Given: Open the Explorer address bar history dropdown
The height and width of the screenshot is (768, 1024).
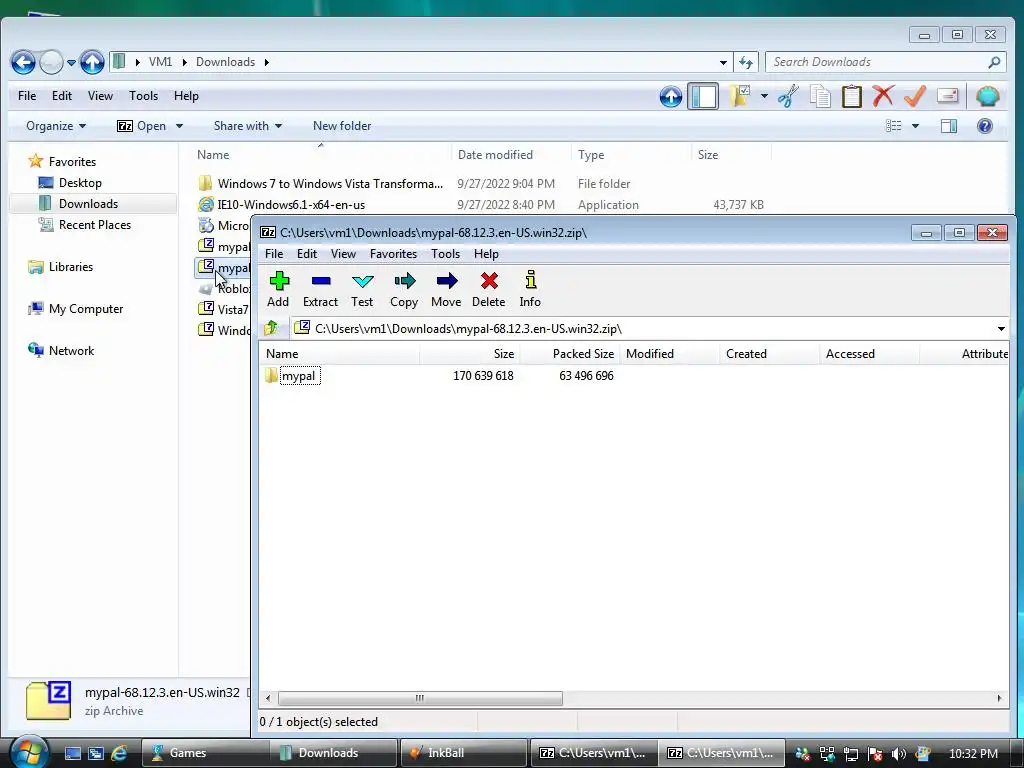Looking at the screenshot, I should 723,62.
